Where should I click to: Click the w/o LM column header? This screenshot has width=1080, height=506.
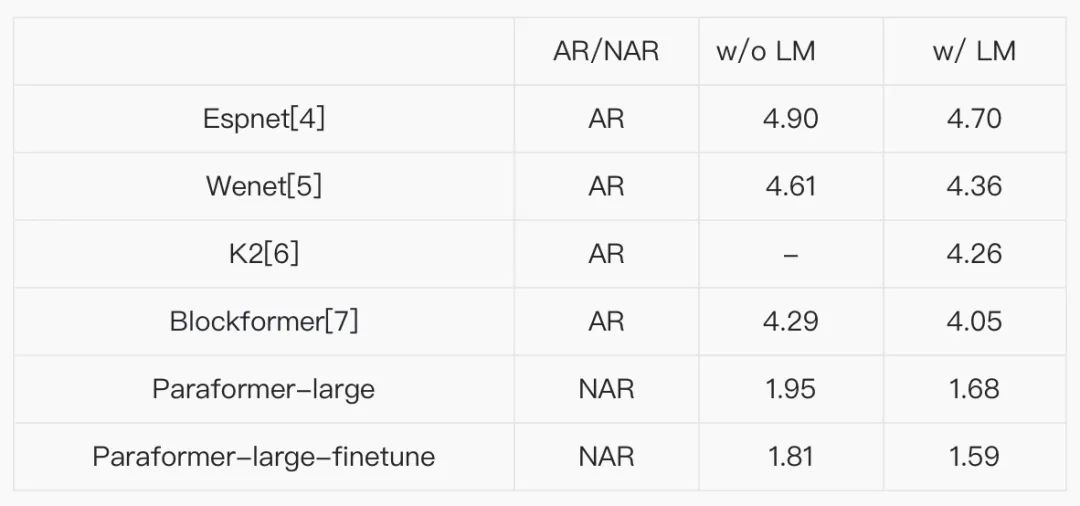click(x=765, y=52)
